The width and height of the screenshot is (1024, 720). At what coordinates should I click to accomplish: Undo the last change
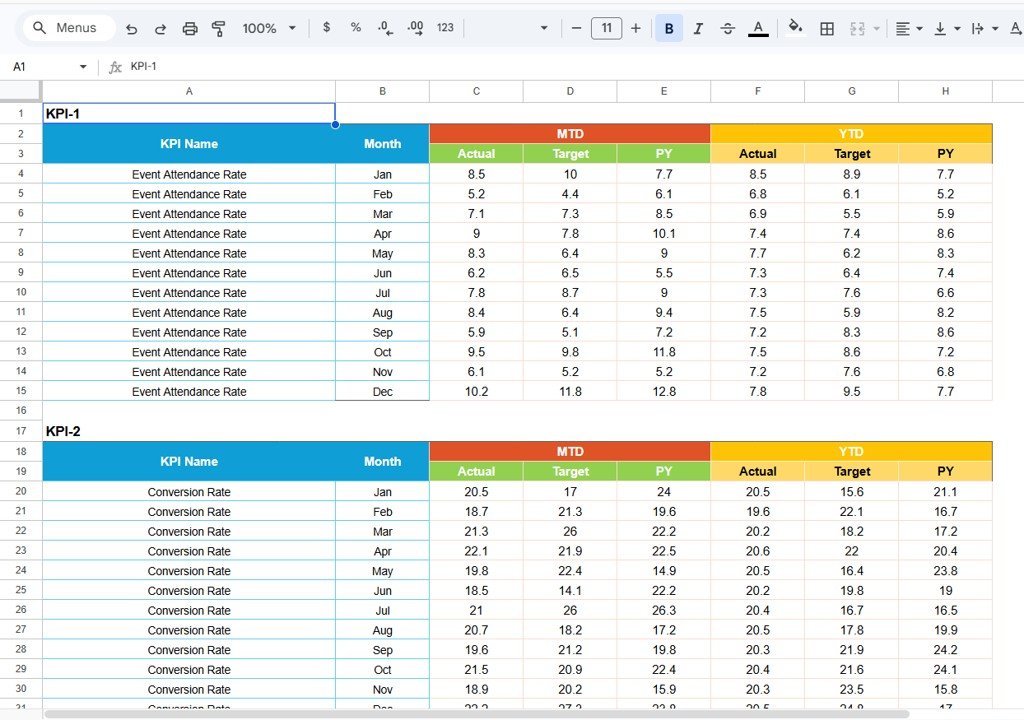click(131, 28)
